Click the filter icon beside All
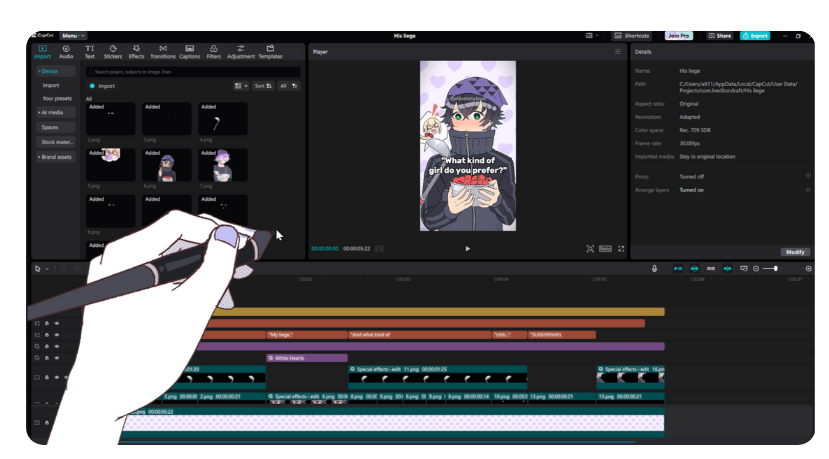 [295, 86]
